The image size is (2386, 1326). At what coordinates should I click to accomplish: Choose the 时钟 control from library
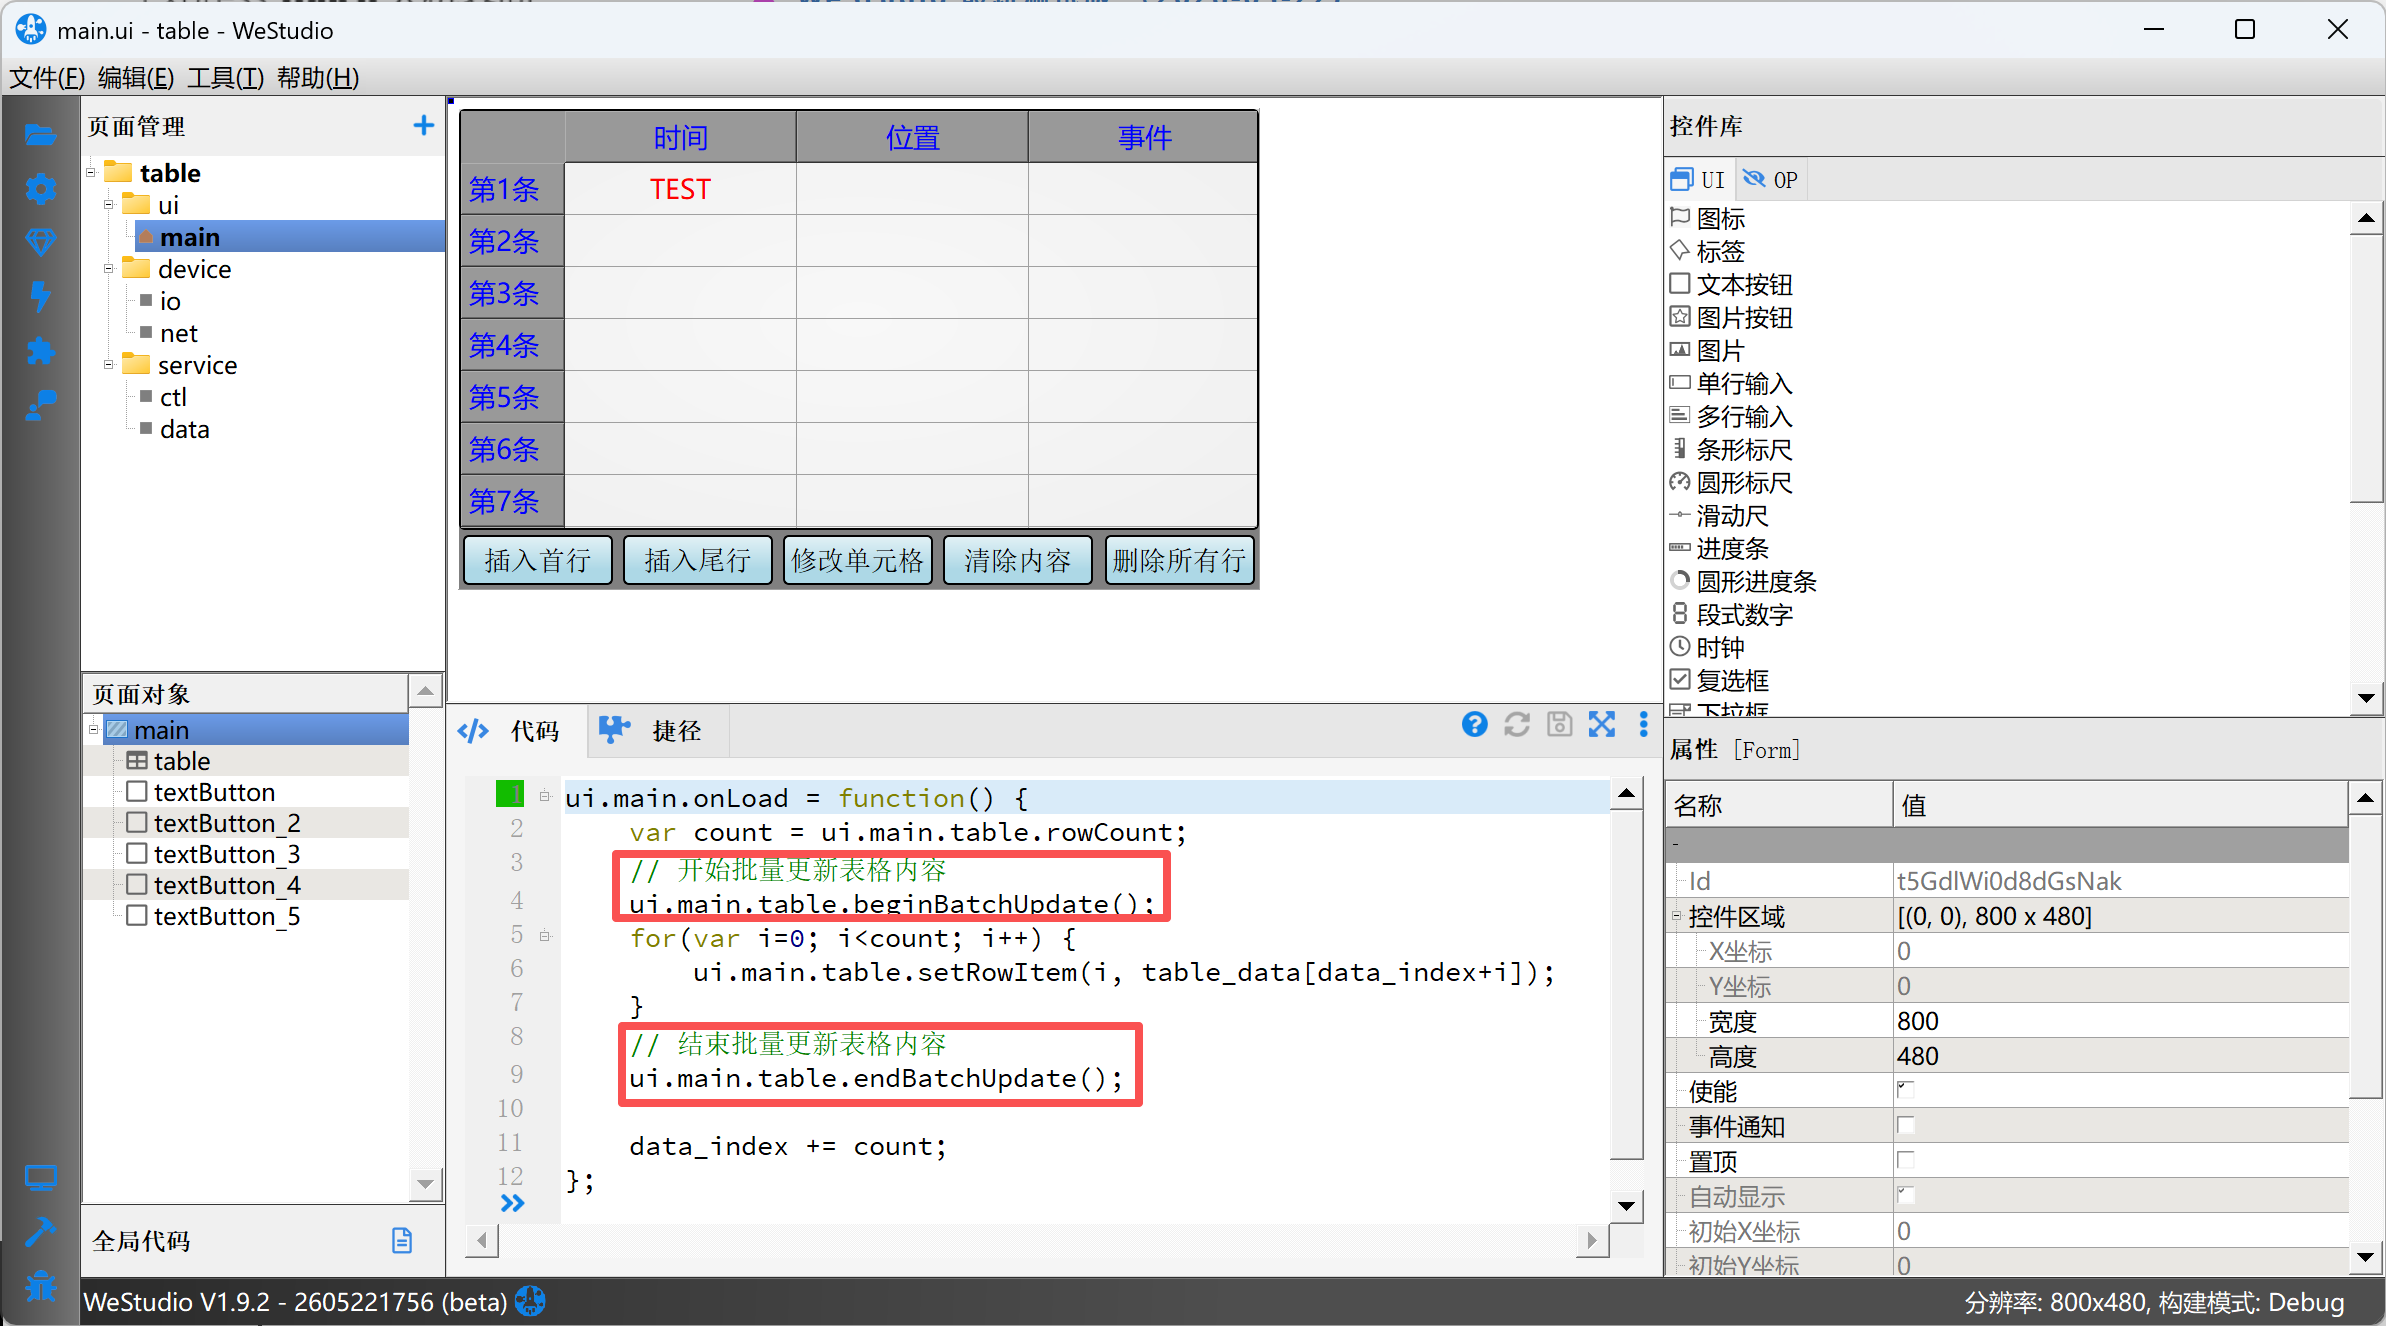coord(1709,647)
